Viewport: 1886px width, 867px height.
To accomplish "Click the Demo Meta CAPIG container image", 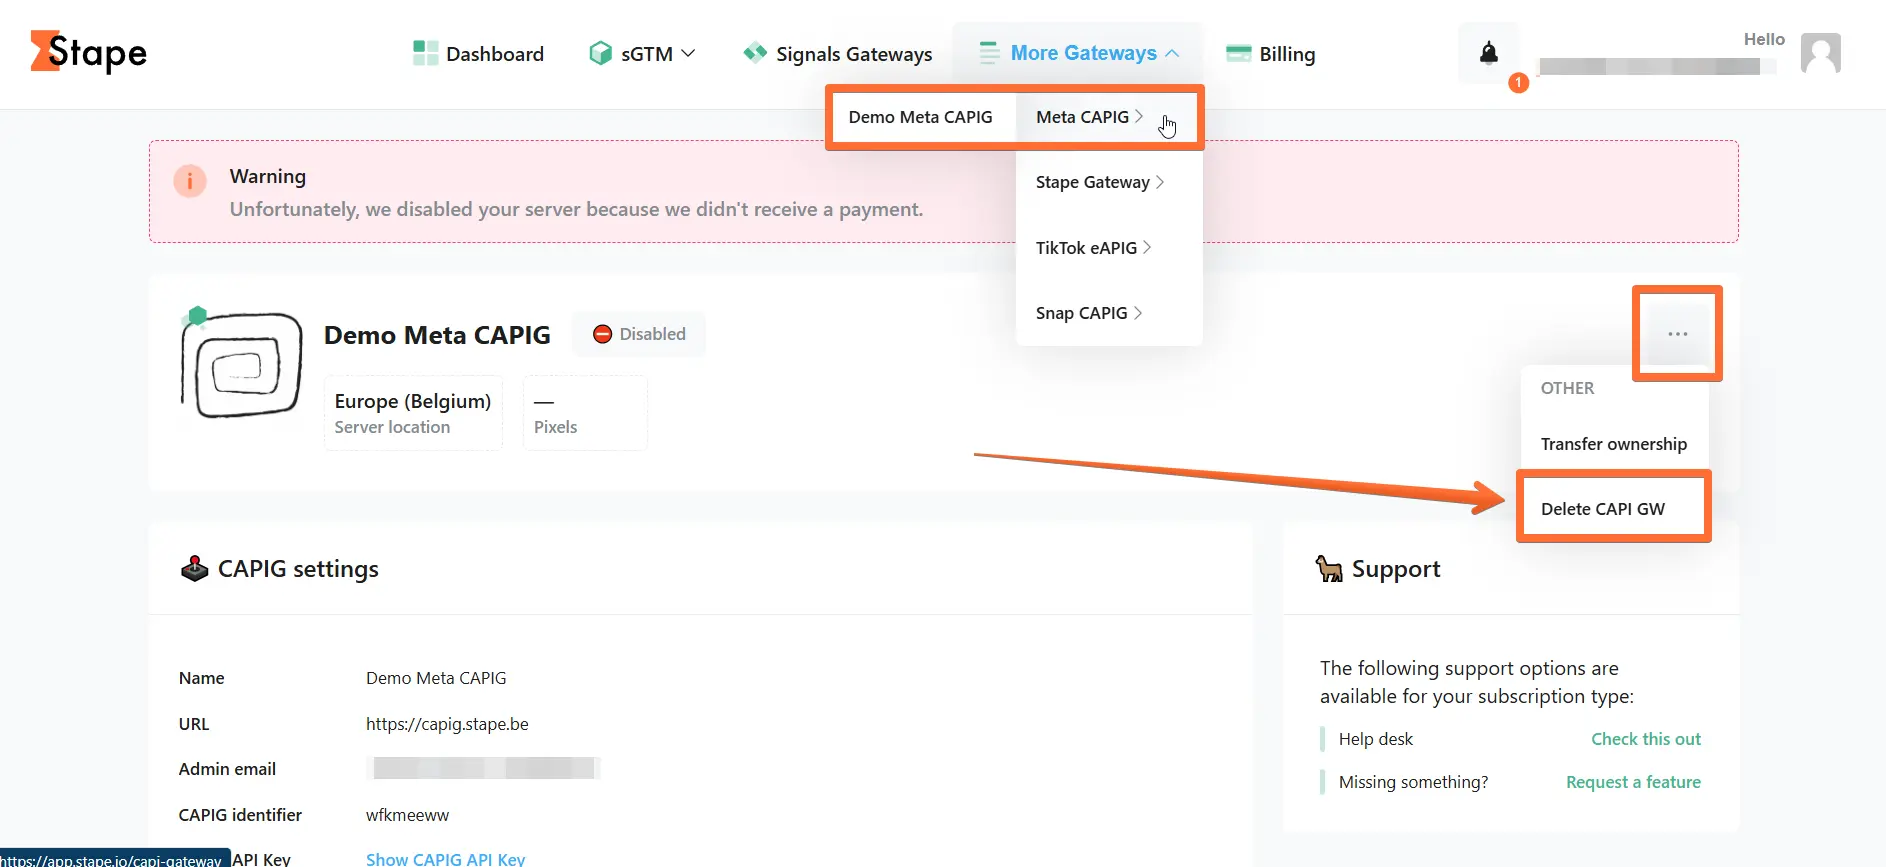I will click(241, 363).
